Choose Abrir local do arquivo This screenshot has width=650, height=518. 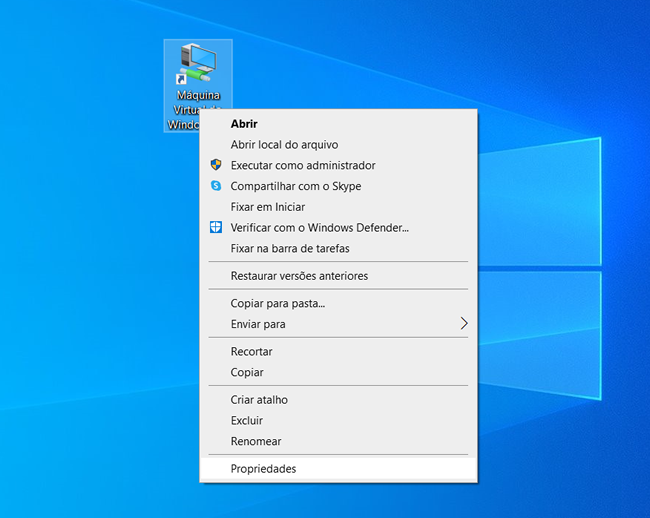[x=284, y=145]
